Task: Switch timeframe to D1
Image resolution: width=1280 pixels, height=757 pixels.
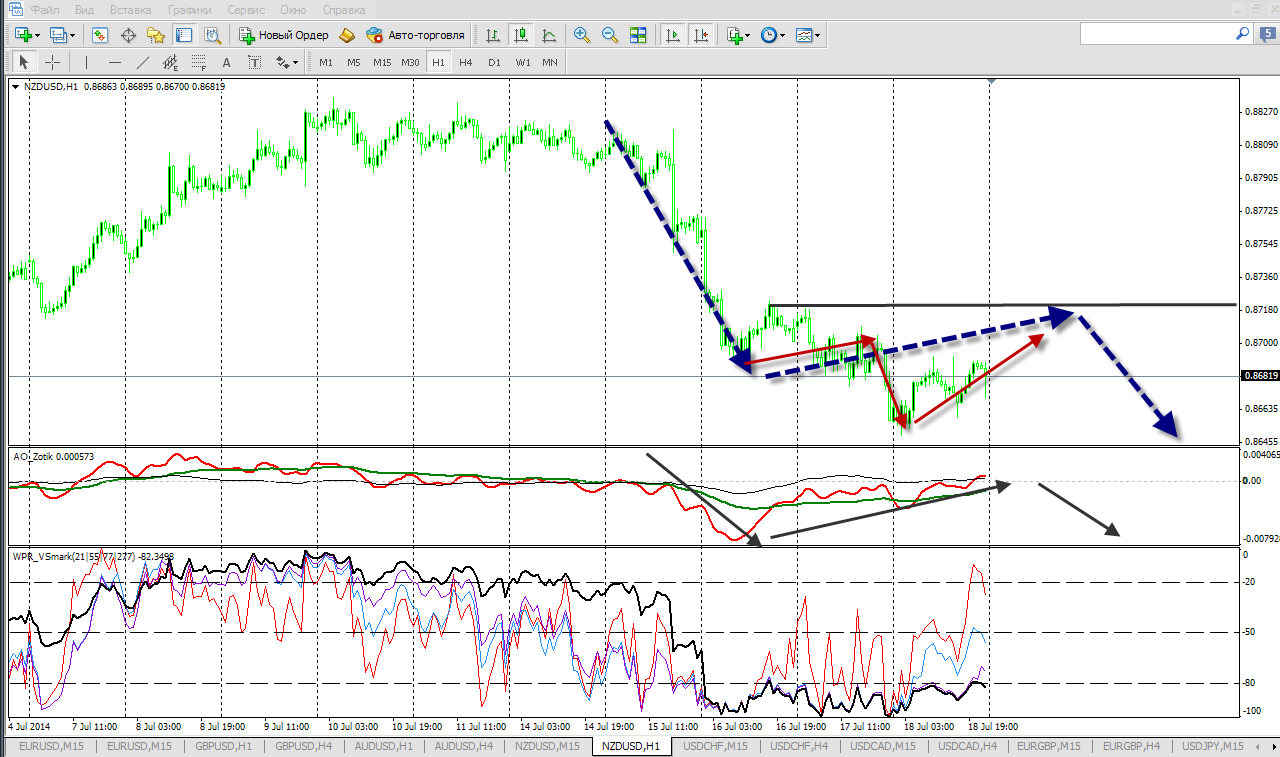Action: [x=494, y=62]
